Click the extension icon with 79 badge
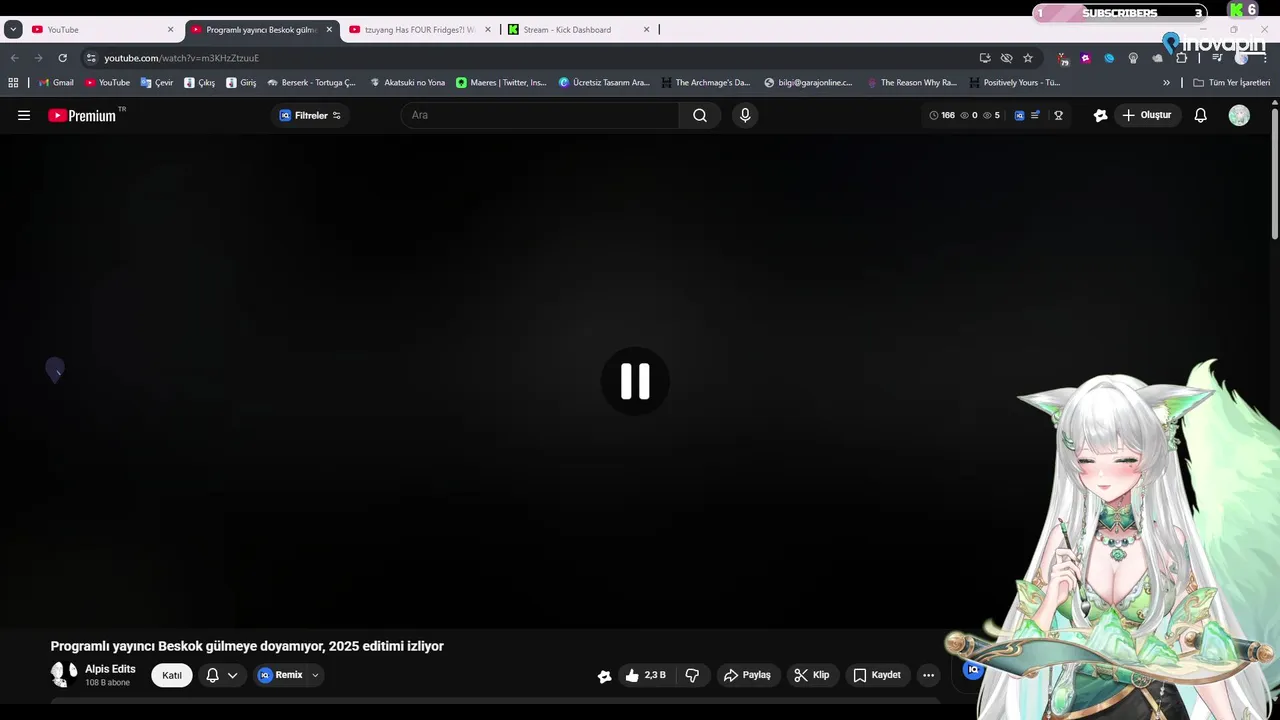Screen dimensions: 1280x720 [1063, 58]
